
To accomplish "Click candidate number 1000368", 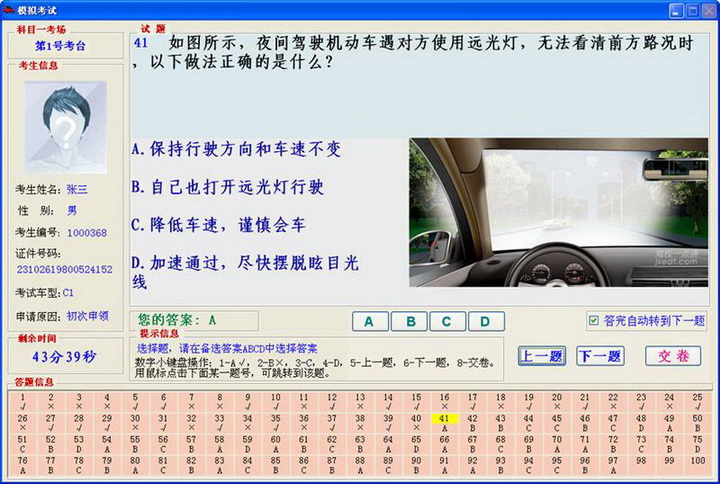I will click(x=87, y=233).
